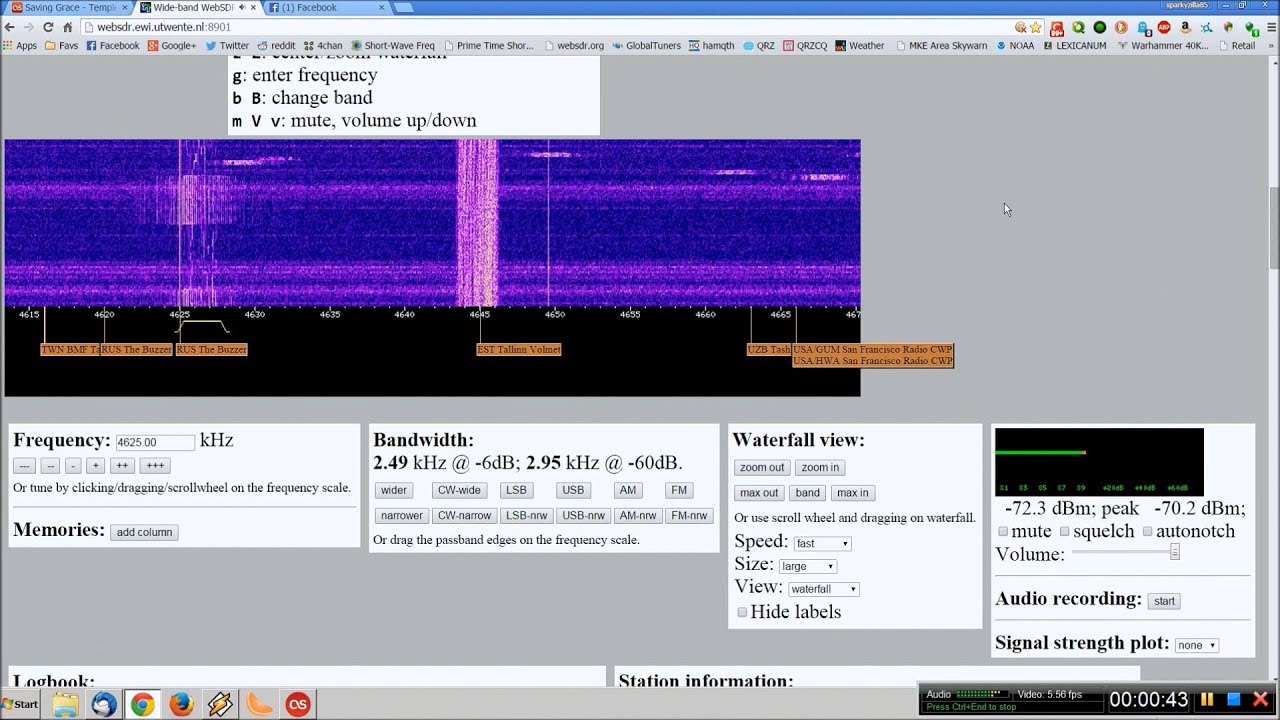Select USB demodulation mode

tap(573, 490)
